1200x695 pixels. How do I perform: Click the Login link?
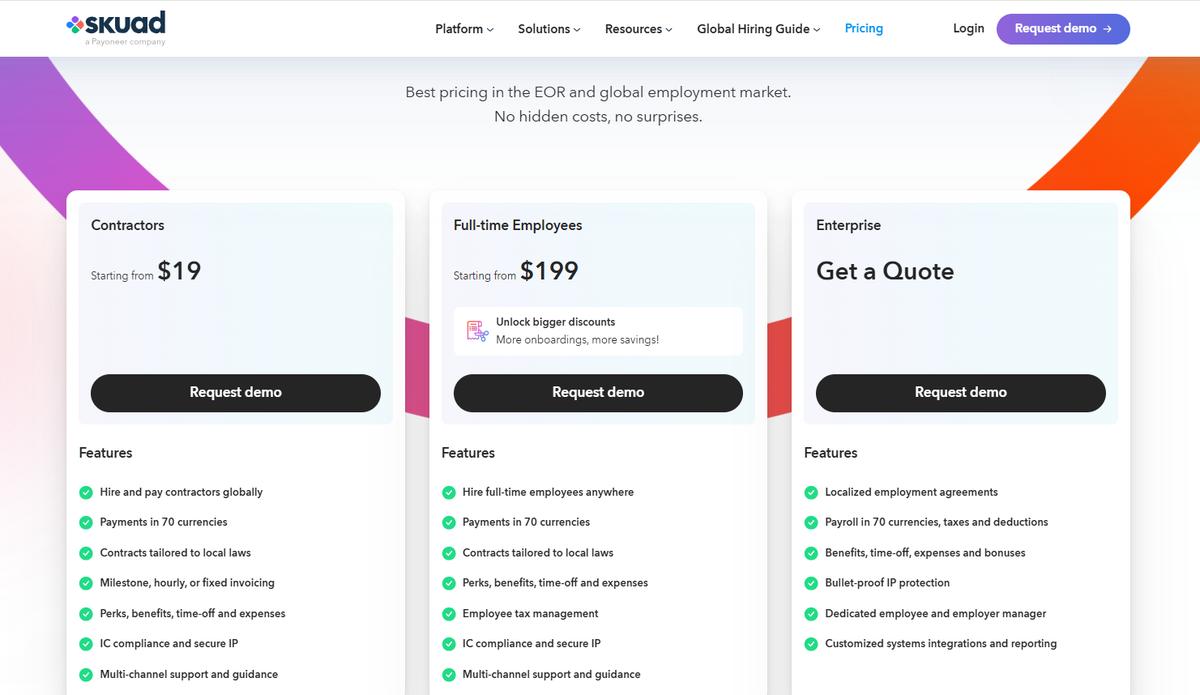point(968,29)
